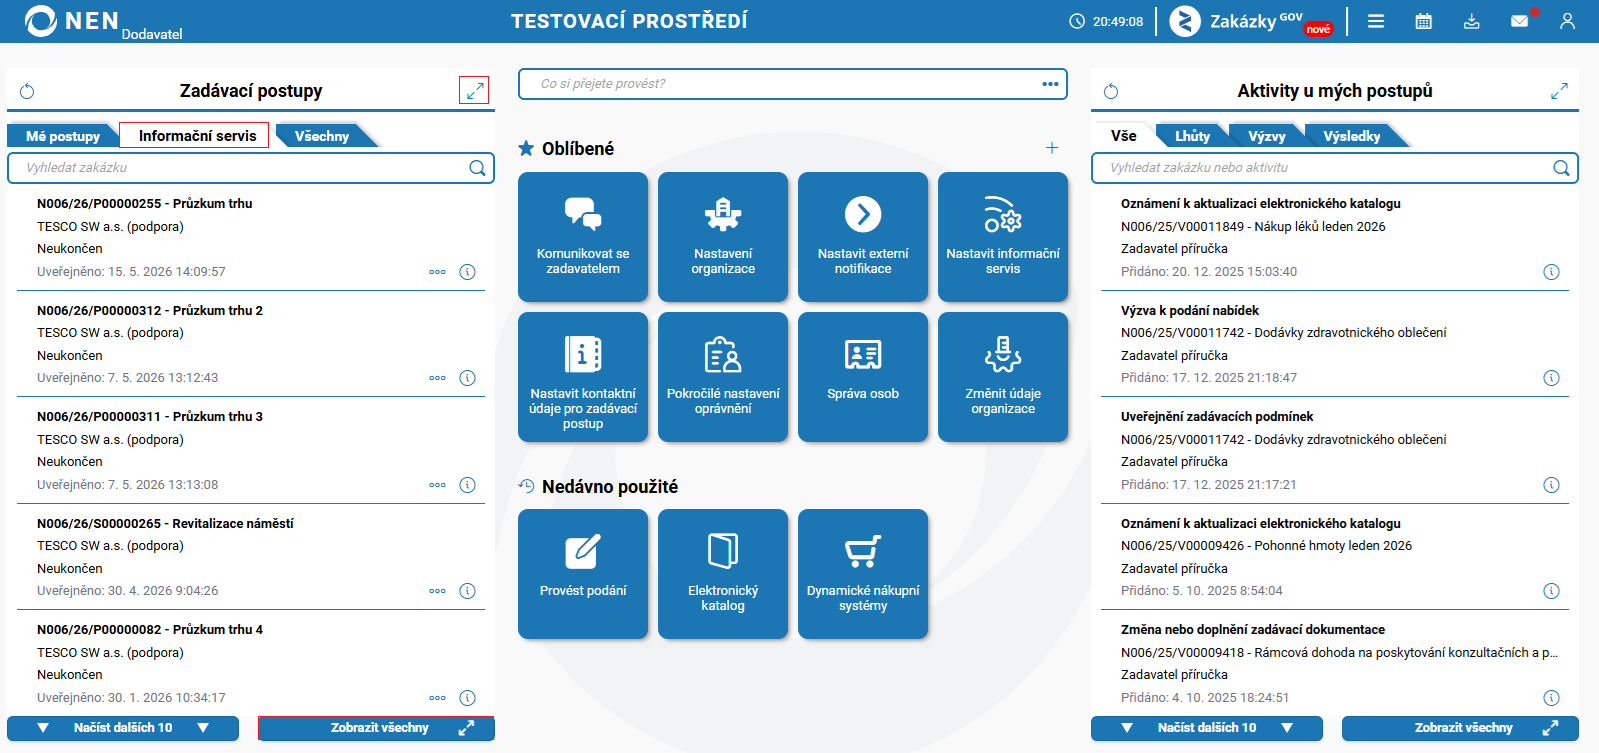
Task: Refresh the Zadávací postupy panel
Action: 28,91
